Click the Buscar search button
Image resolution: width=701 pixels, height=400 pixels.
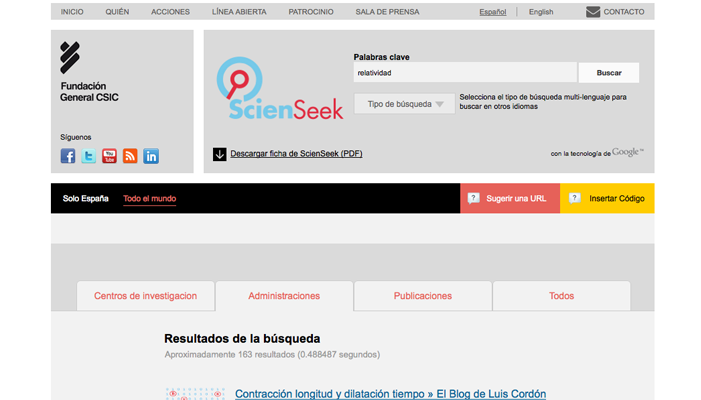(609, 73)
